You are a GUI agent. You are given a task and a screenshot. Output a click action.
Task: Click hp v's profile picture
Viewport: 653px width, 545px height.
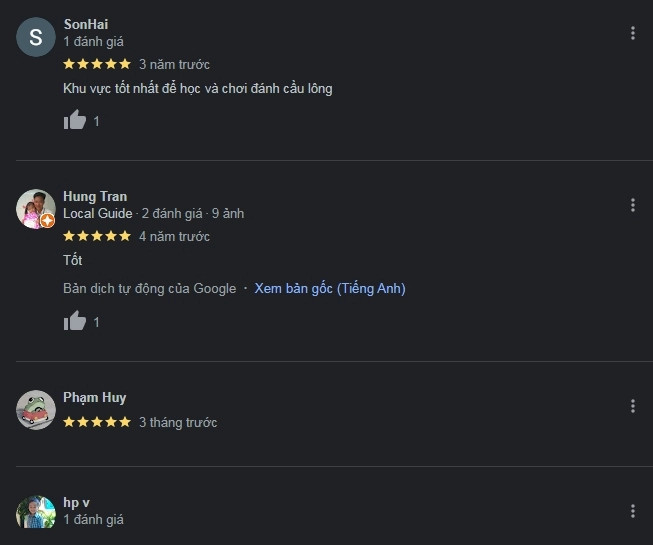coord(36,514)
